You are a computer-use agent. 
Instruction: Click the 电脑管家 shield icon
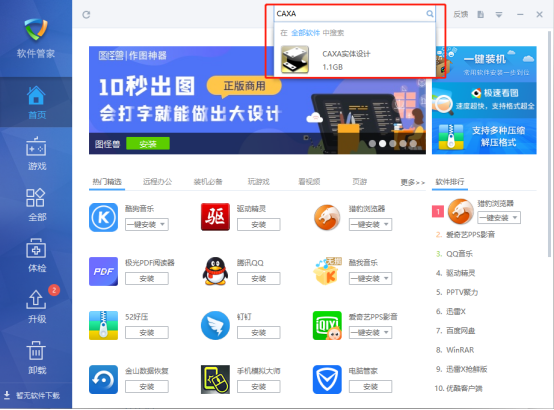pos(327,379)
